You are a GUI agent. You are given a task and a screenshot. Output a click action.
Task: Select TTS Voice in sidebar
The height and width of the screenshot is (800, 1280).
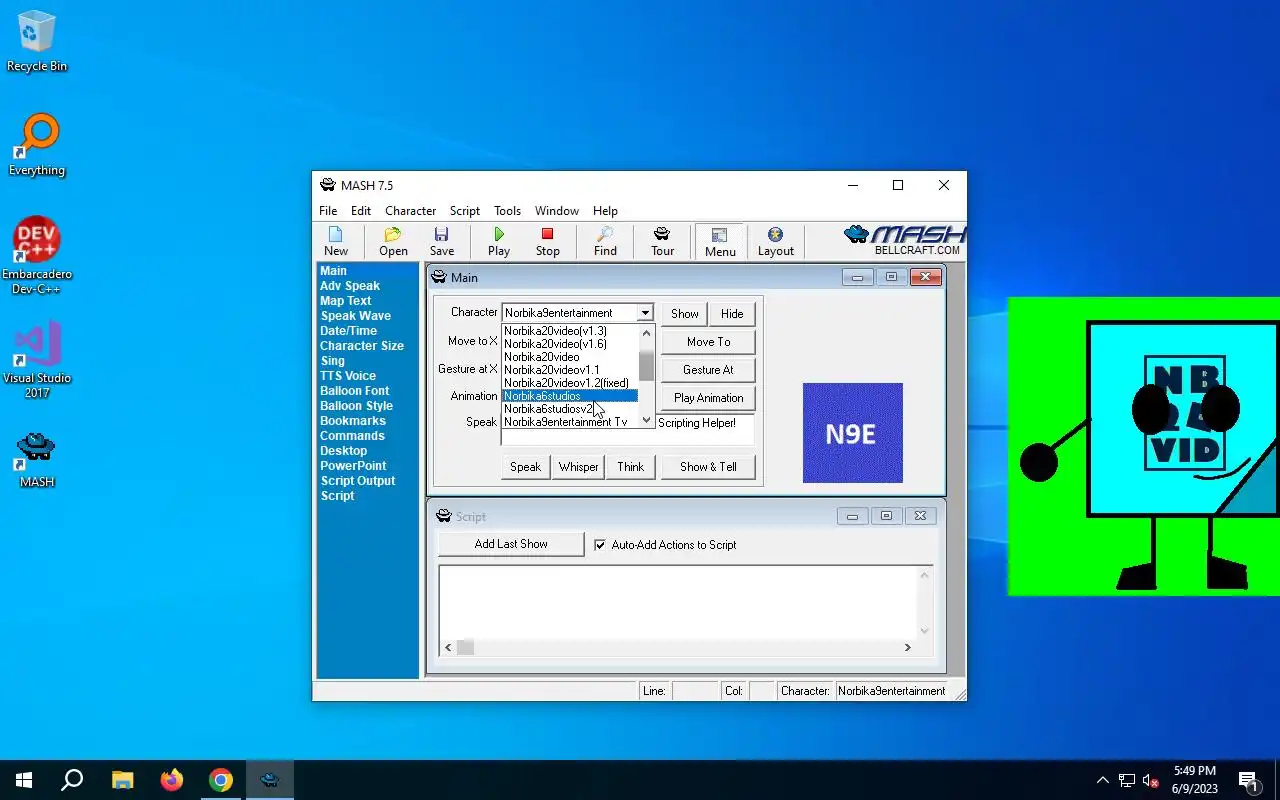coord(348,376)
